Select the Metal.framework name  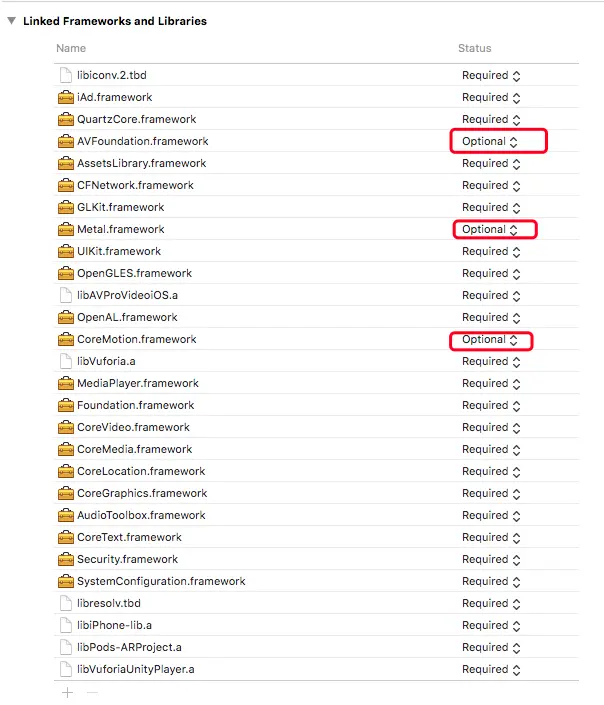point(121,229)
